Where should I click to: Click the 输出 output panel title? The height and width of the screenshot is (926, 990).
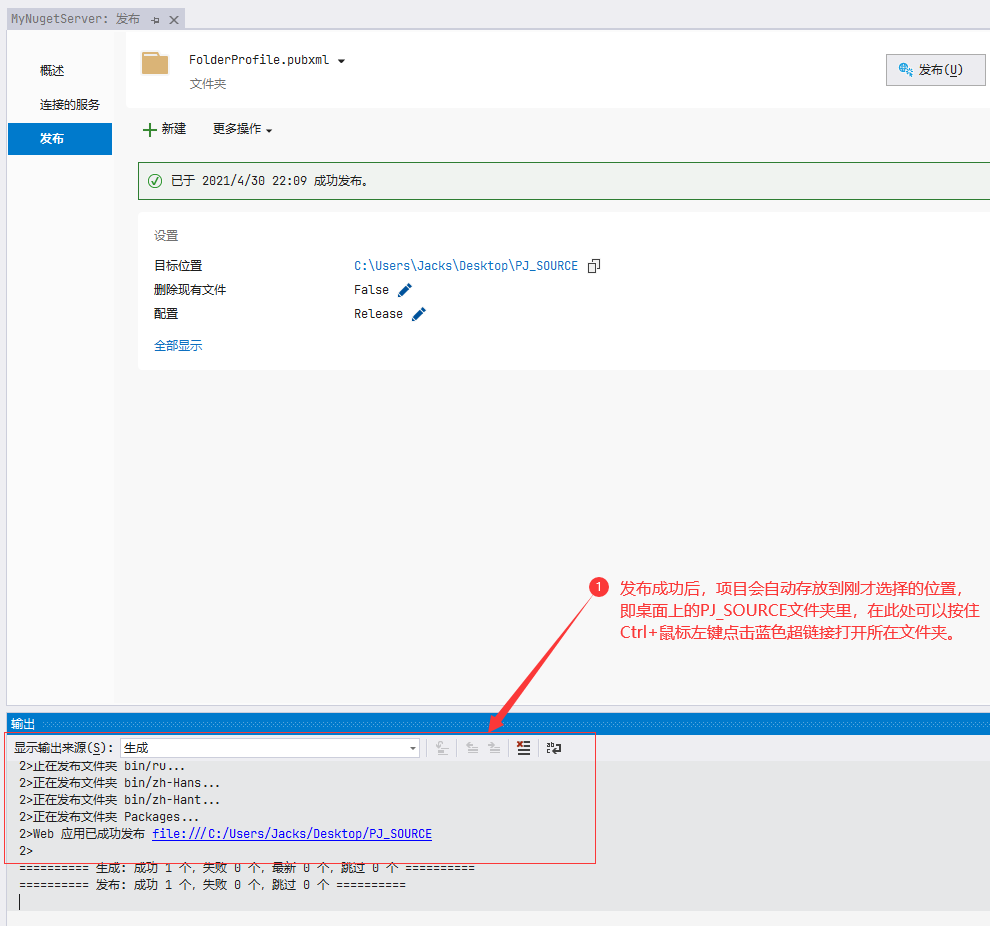click(23, 724)
